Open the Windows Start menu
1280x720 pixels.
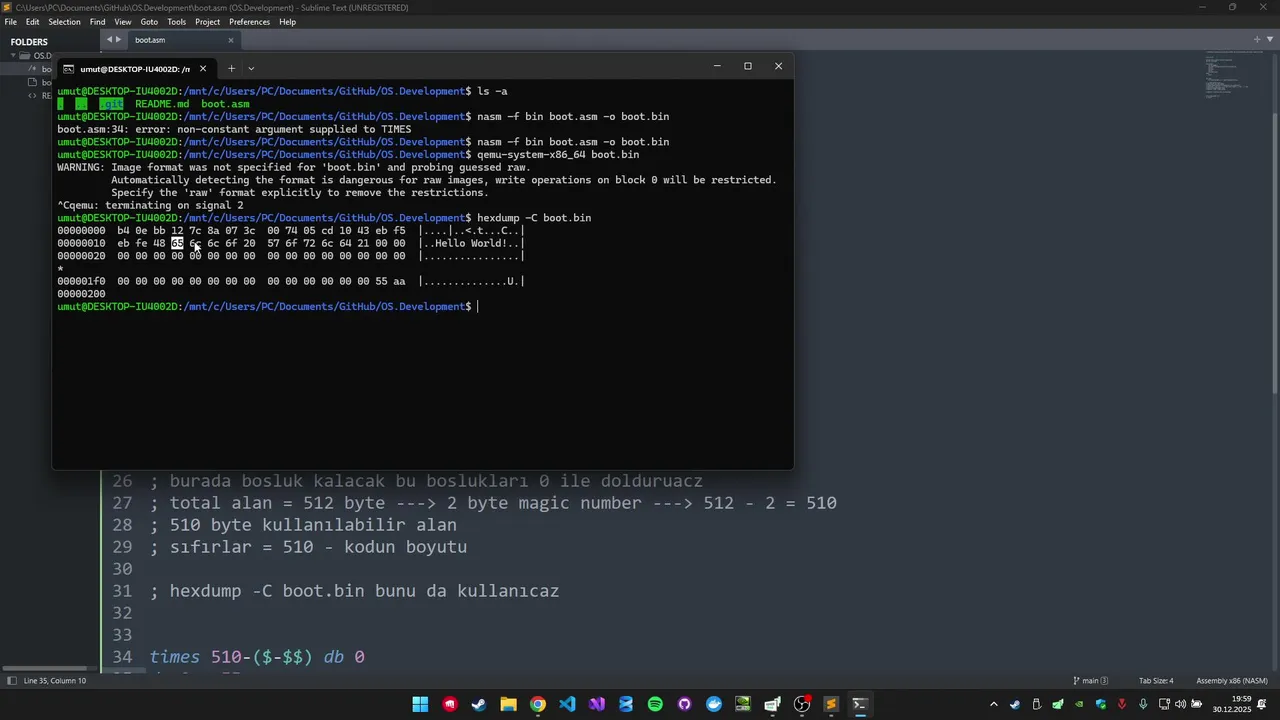click(x=420, y=704)
